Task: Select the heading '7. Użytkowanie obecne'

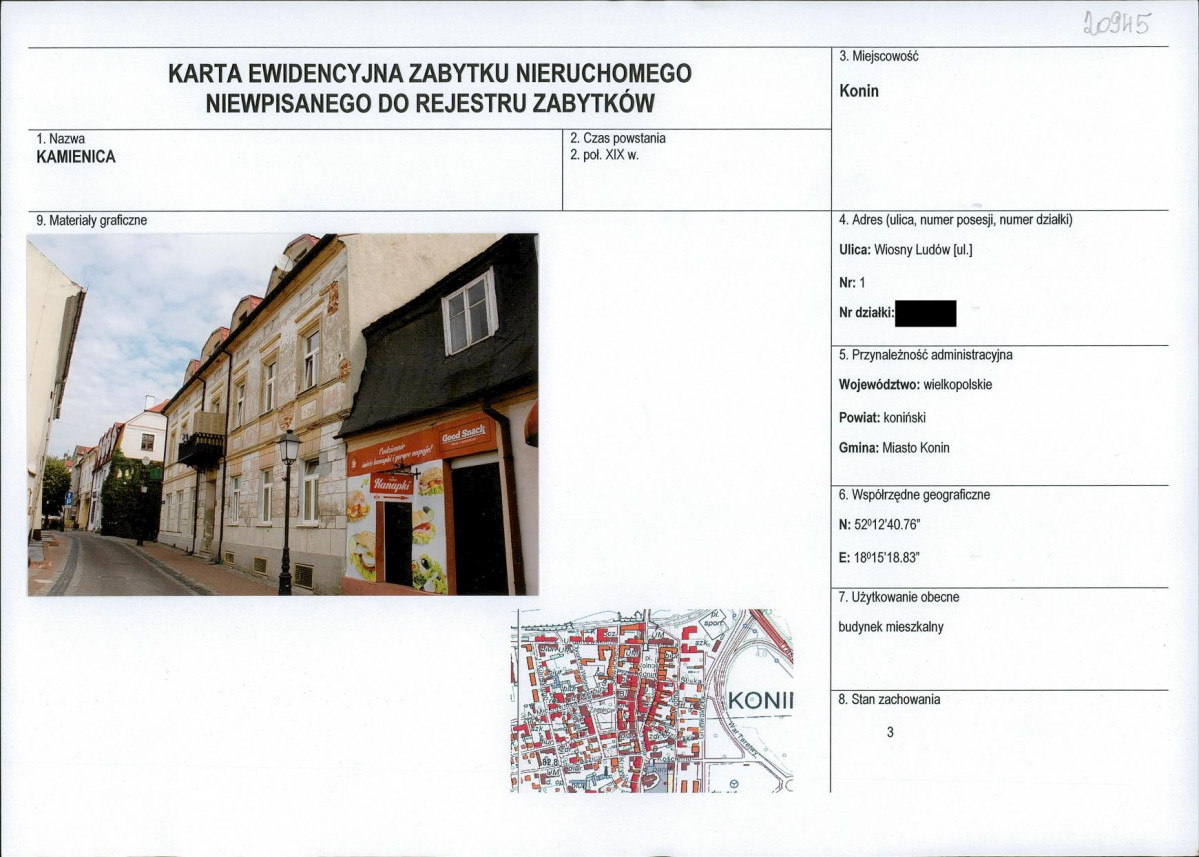Action: (x=898, y=597)
